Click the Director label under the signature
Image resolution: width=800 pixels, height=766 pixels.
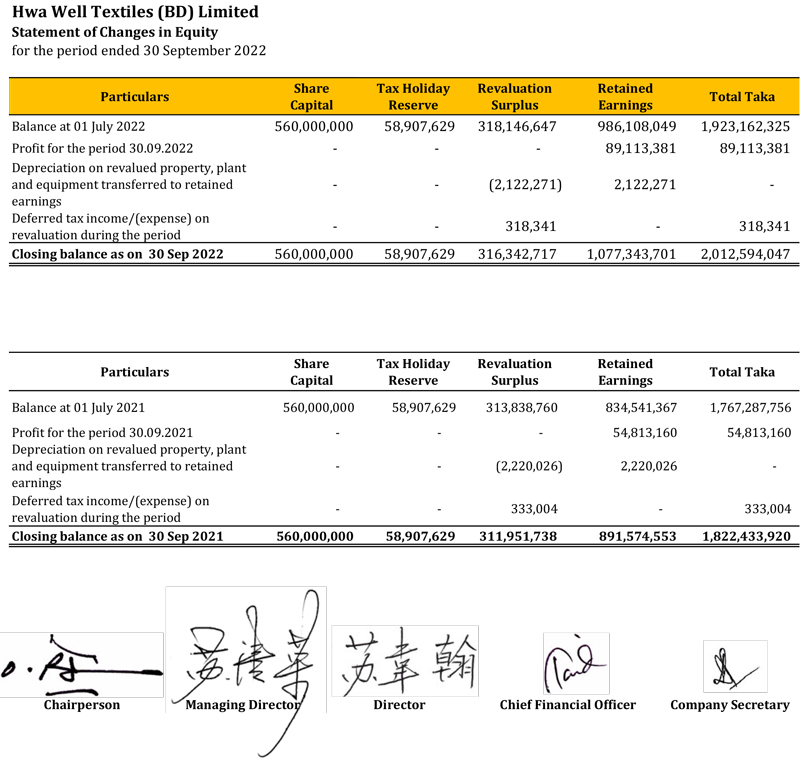tap(399, 705)
